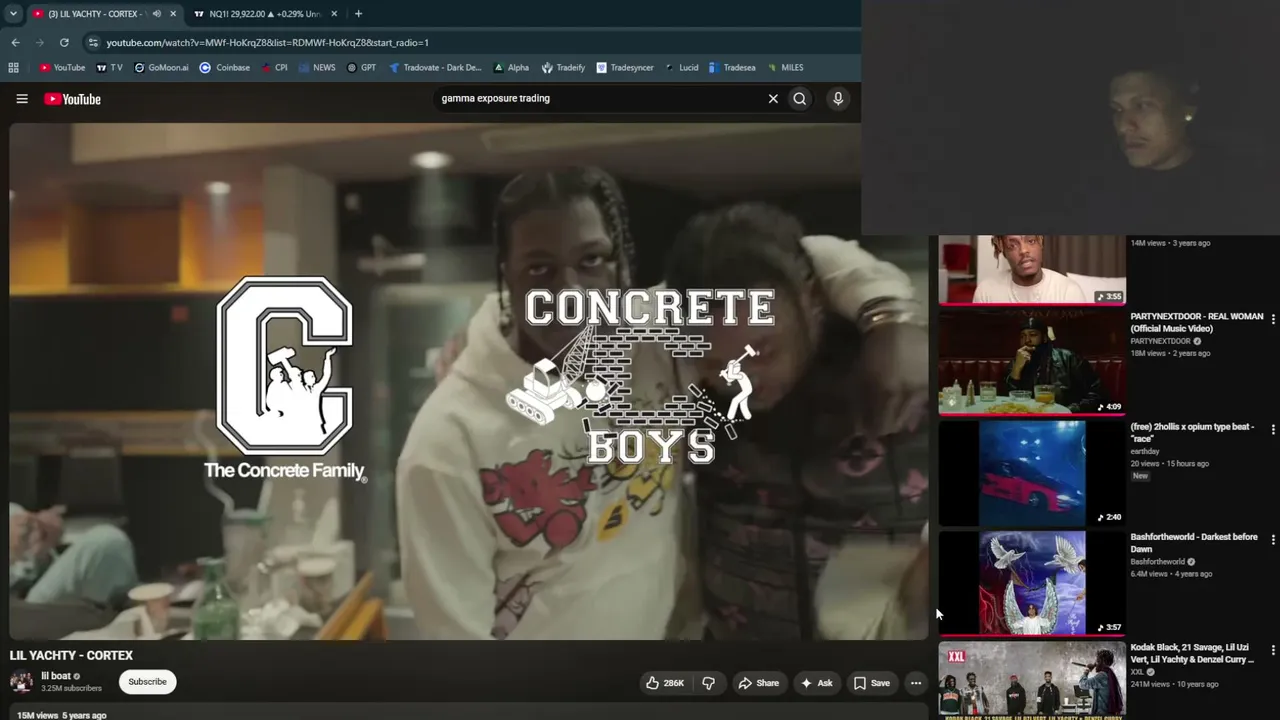
Task: Open a new browser tab
Action: [358, 14]
